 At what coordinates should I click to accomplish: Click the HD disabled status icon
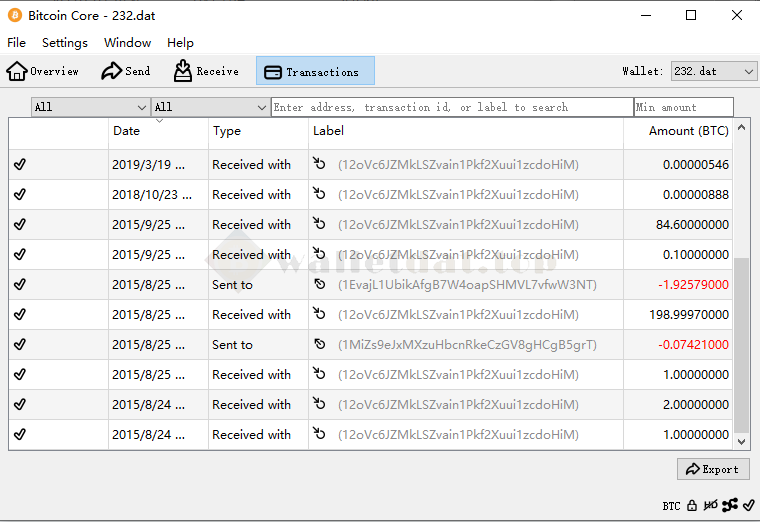pos(710,506)
